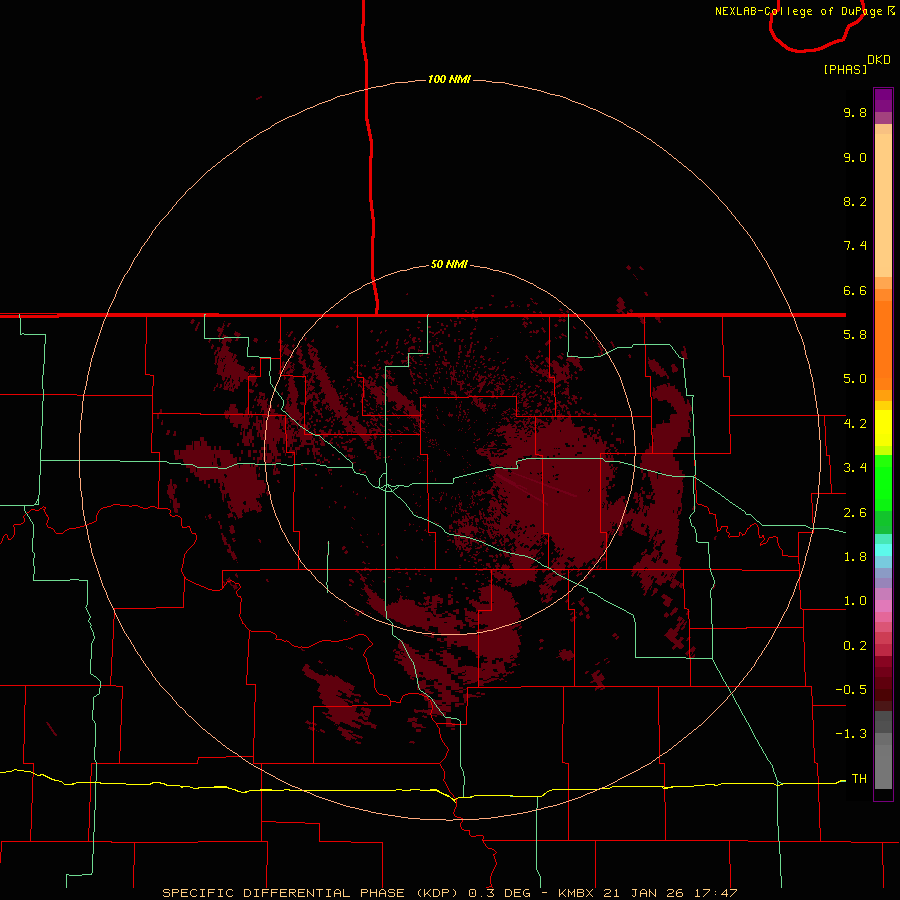Click the -1.3 scale value
The width and height of the screenshot is (900, 900).
(851, 735)
